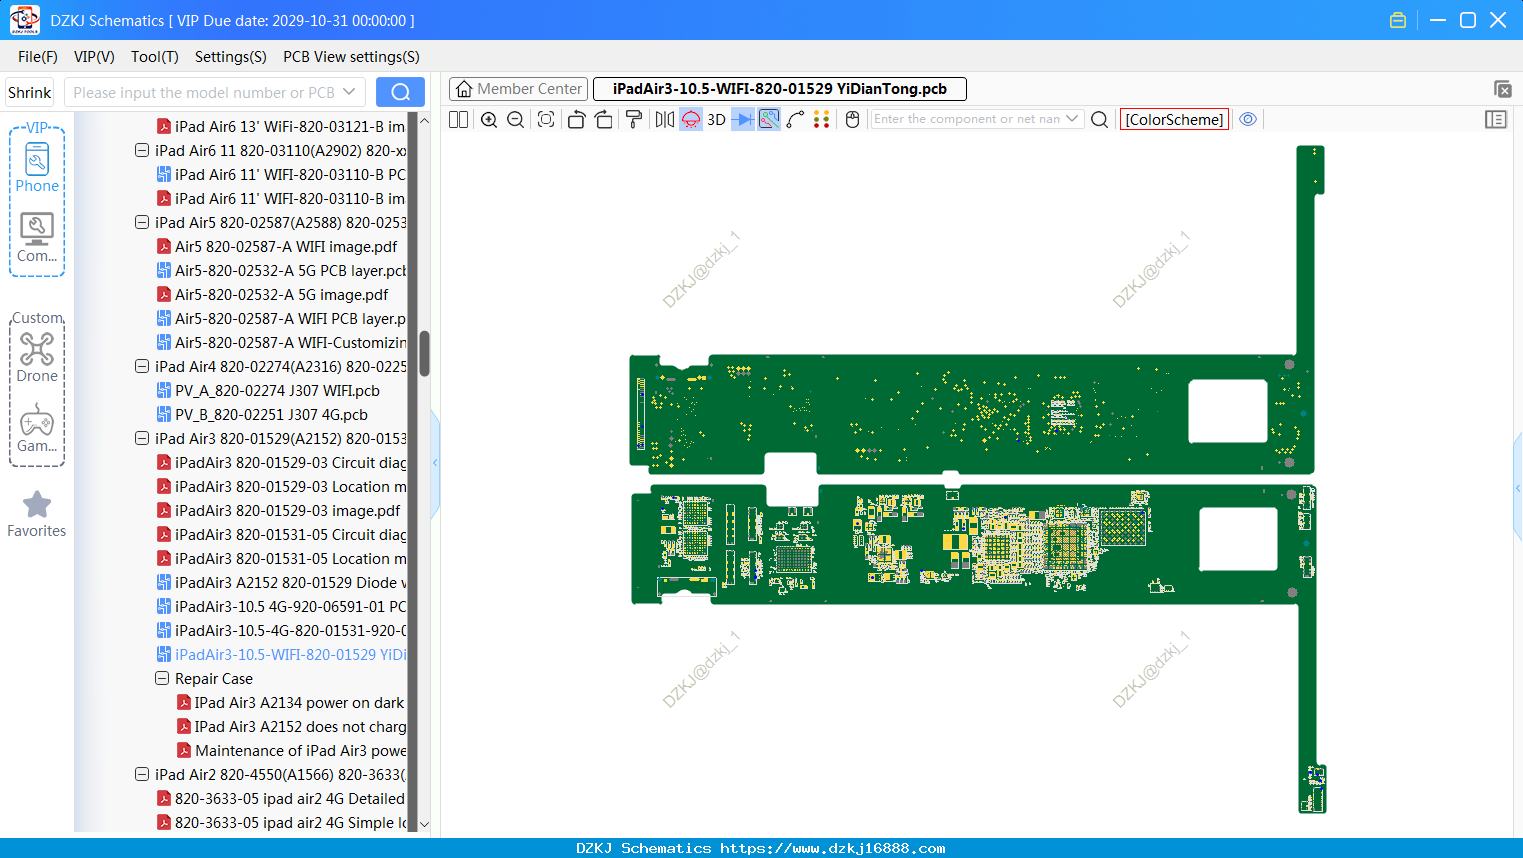Open the ColorScheme button
Screen dimensions: 1523x858
[x=1174, y=119]
